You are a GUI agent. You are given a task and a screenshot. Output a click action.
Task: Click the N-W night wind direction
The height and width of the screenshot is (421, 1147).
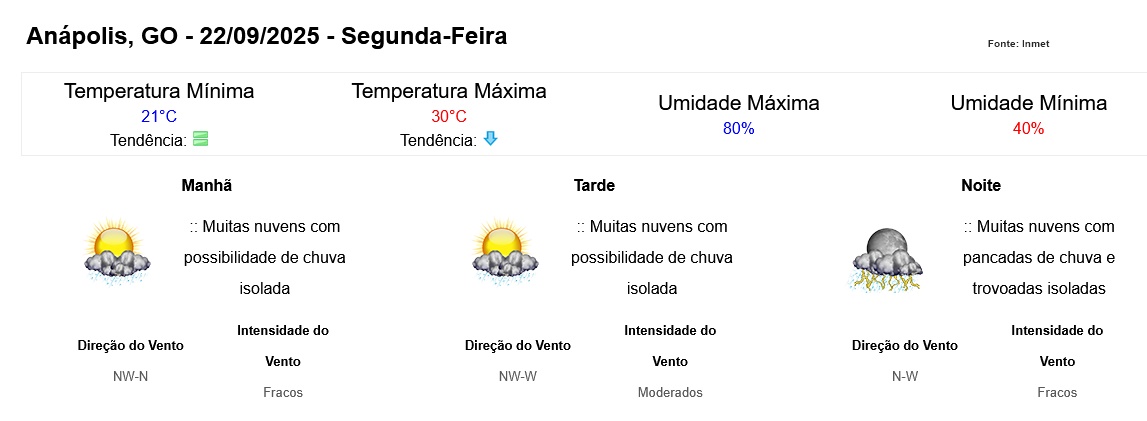coord(905,376)
